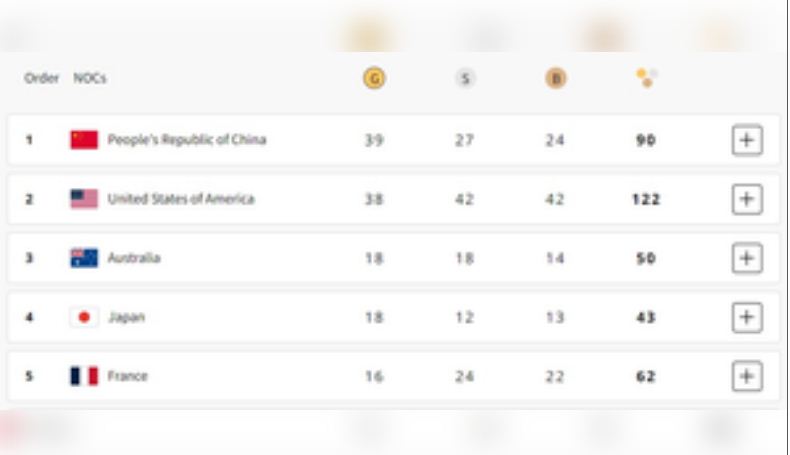Expand the France medal details
The image size is (790, 455).
(746, 376)
